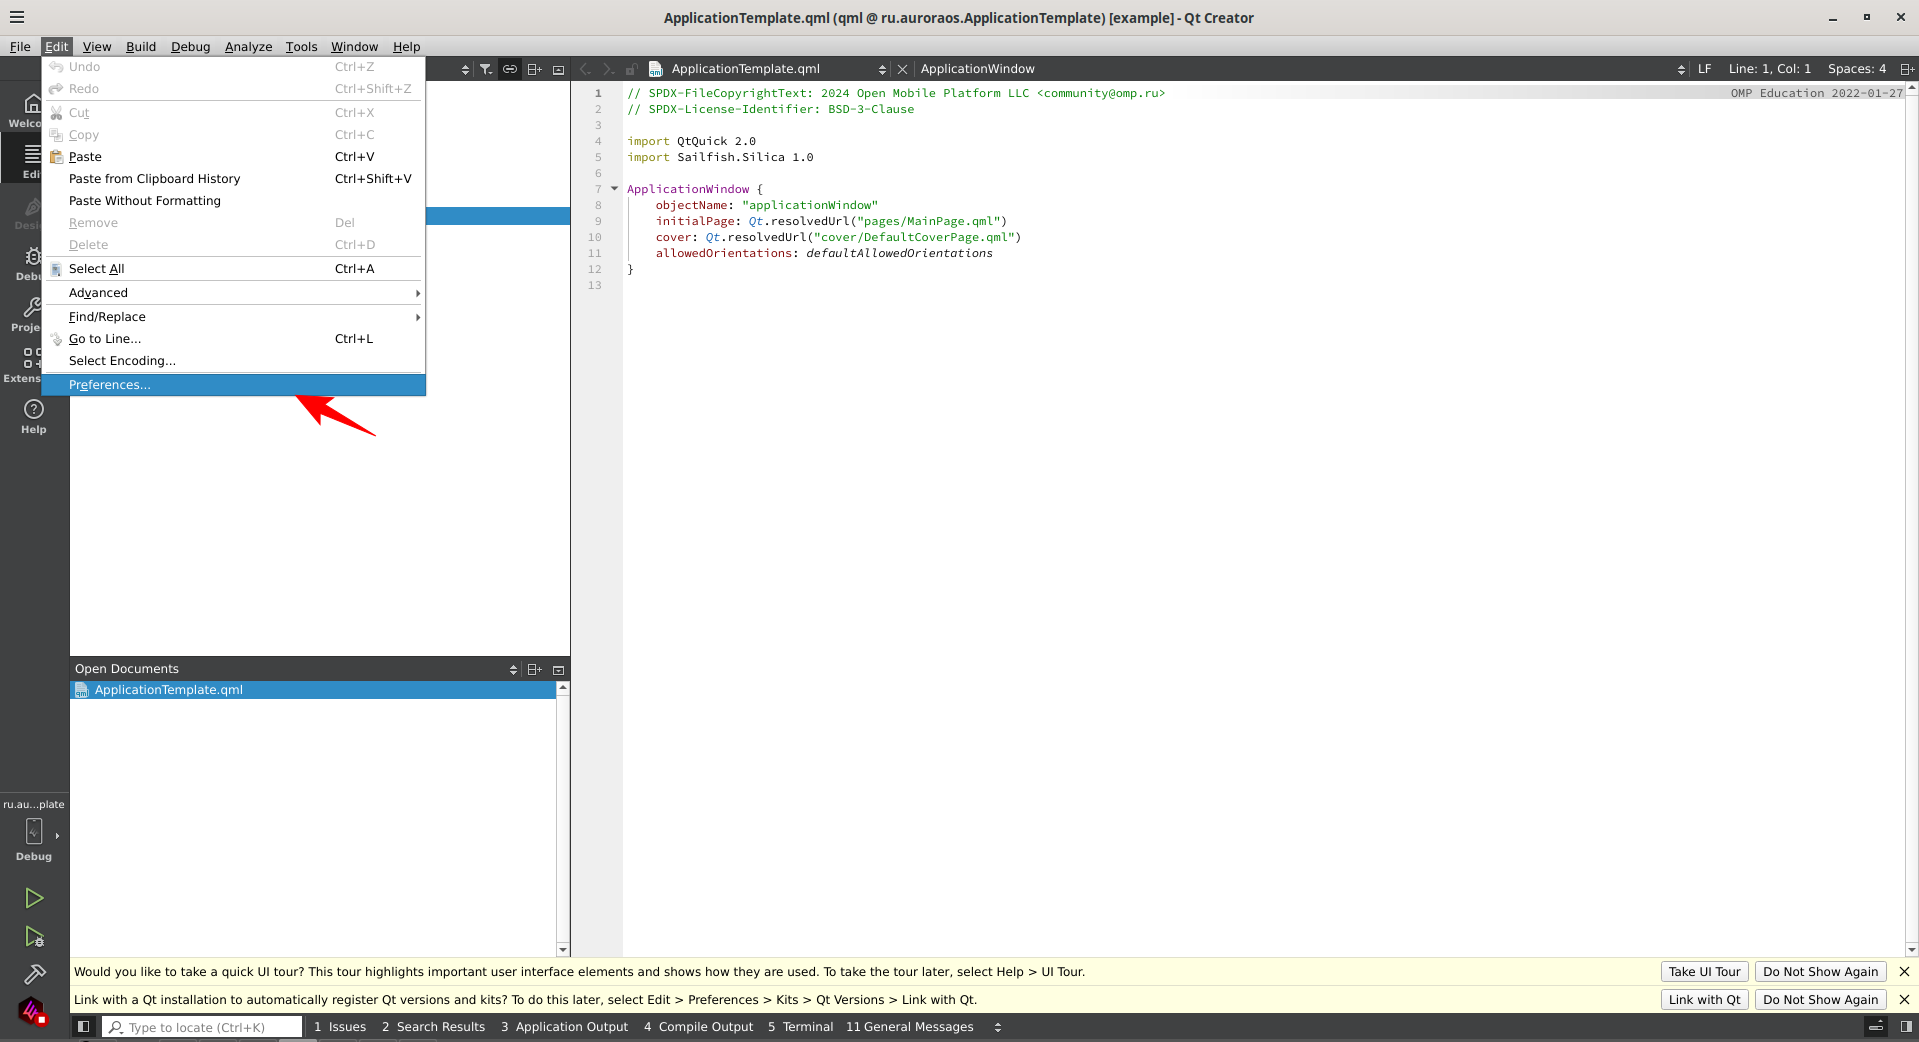1919x1042 pixels.
Task: Click the Spaces: 4 indentation setting
Action: (1857, 69)
